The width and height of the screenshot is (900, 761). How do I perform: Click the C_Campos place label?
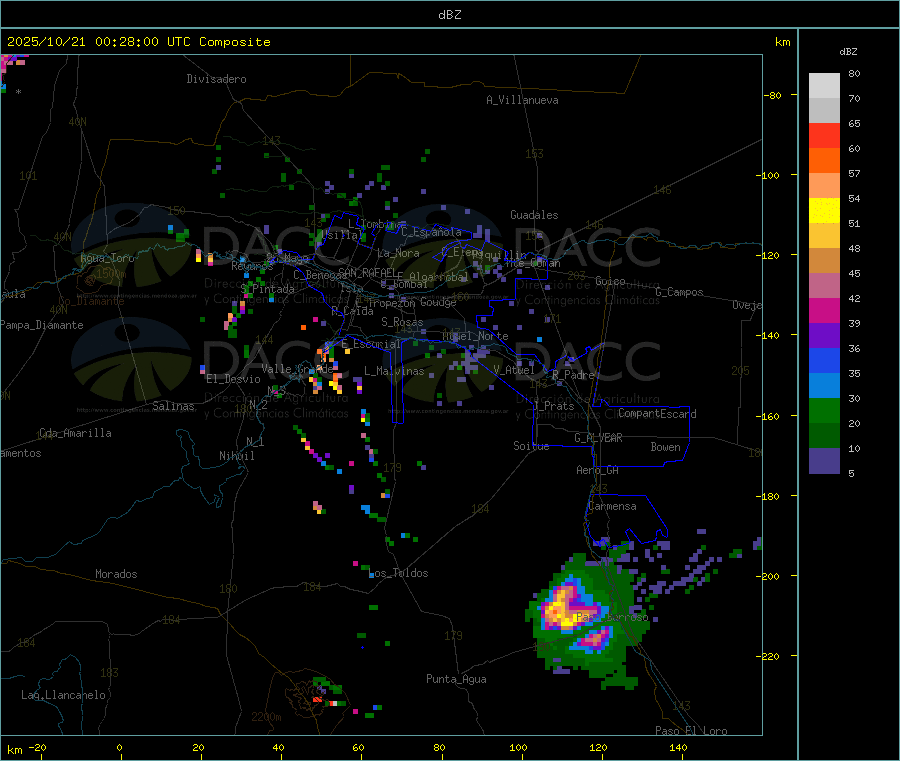pos(679,292)
